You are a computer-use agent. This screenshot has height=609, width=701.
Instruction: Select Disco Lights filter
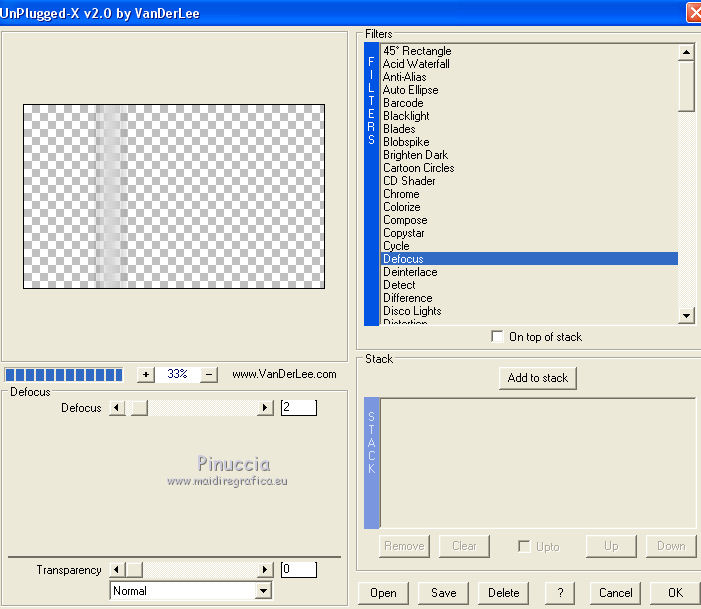pyautogui.click(x=529, y=311)
